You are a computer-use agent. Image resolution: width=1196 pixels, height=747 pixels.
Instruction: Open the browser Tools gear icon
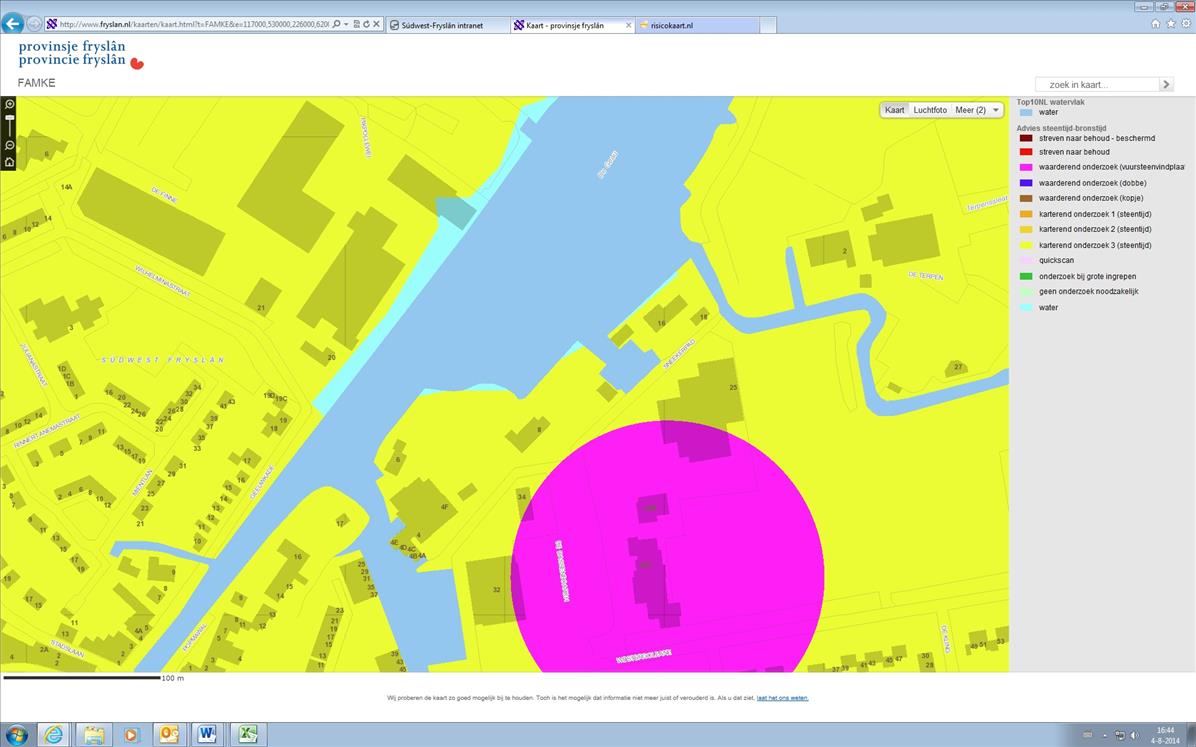tap(1185, 24)
